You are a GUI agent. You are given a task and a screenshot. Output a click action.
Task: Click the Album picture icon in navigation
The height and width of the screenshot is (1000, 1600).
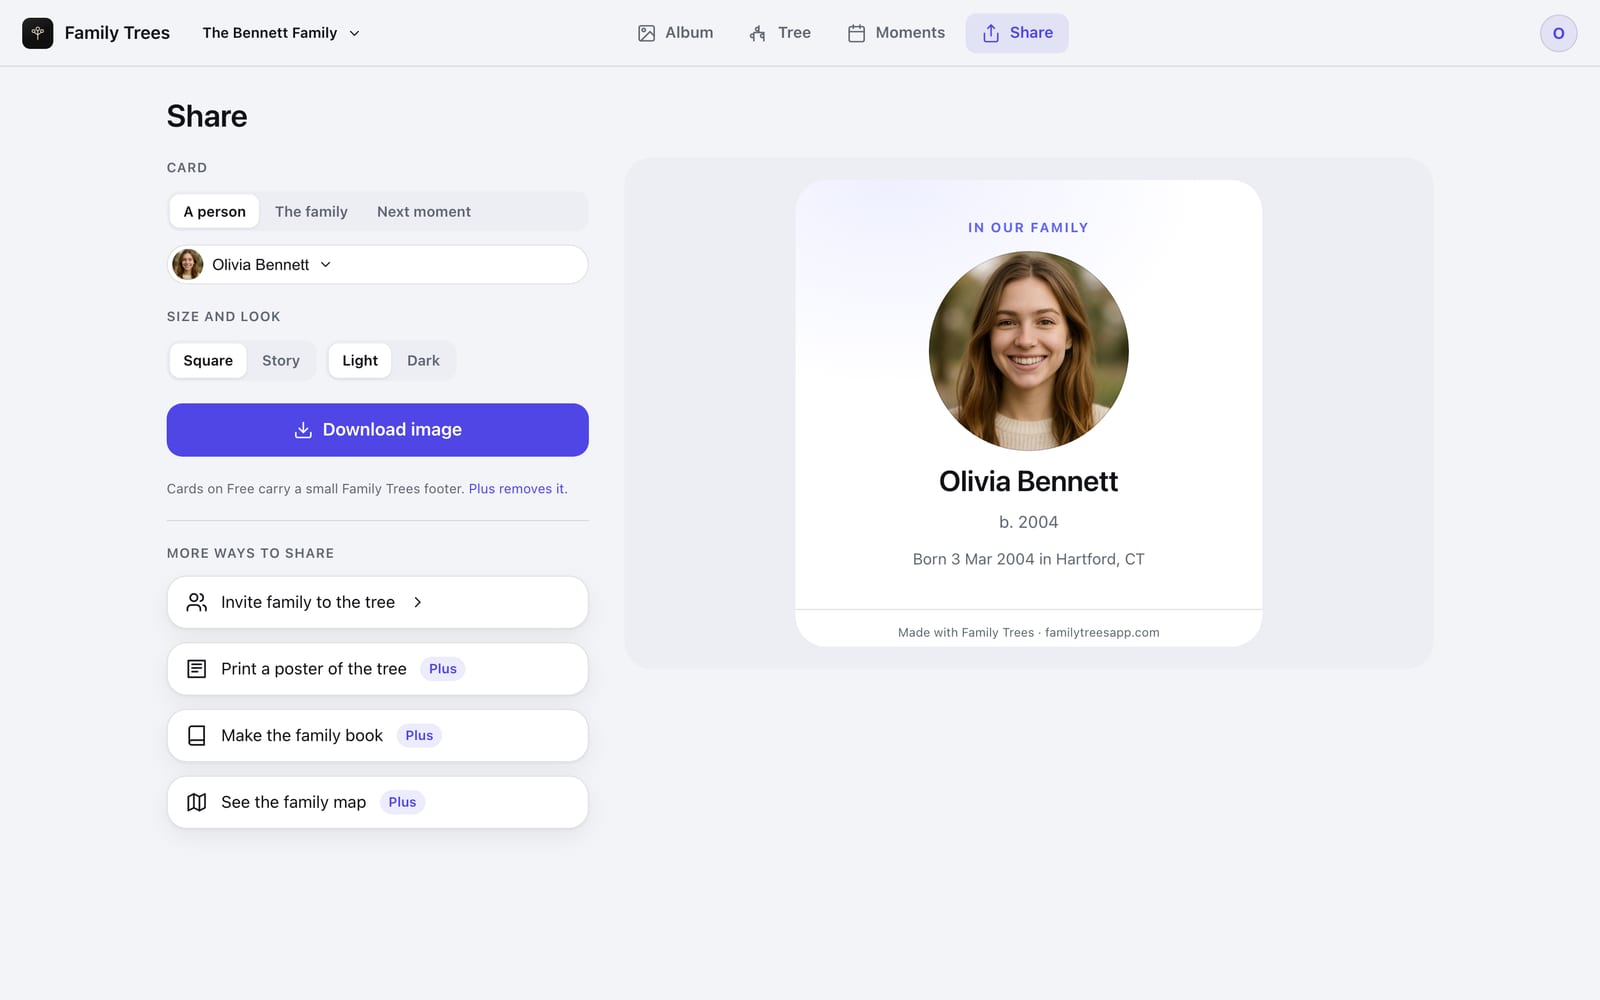647,33
